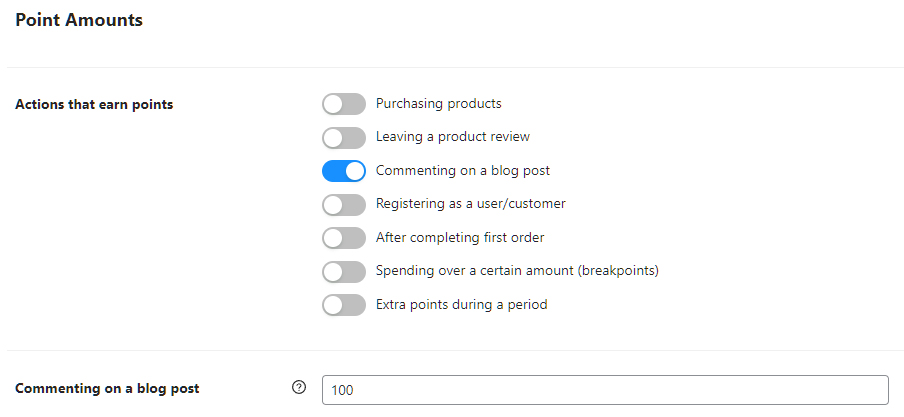The image size is (904, 417).
Task: Enable the Purchasing products toggle switch
Action: [x=344, y=104]
